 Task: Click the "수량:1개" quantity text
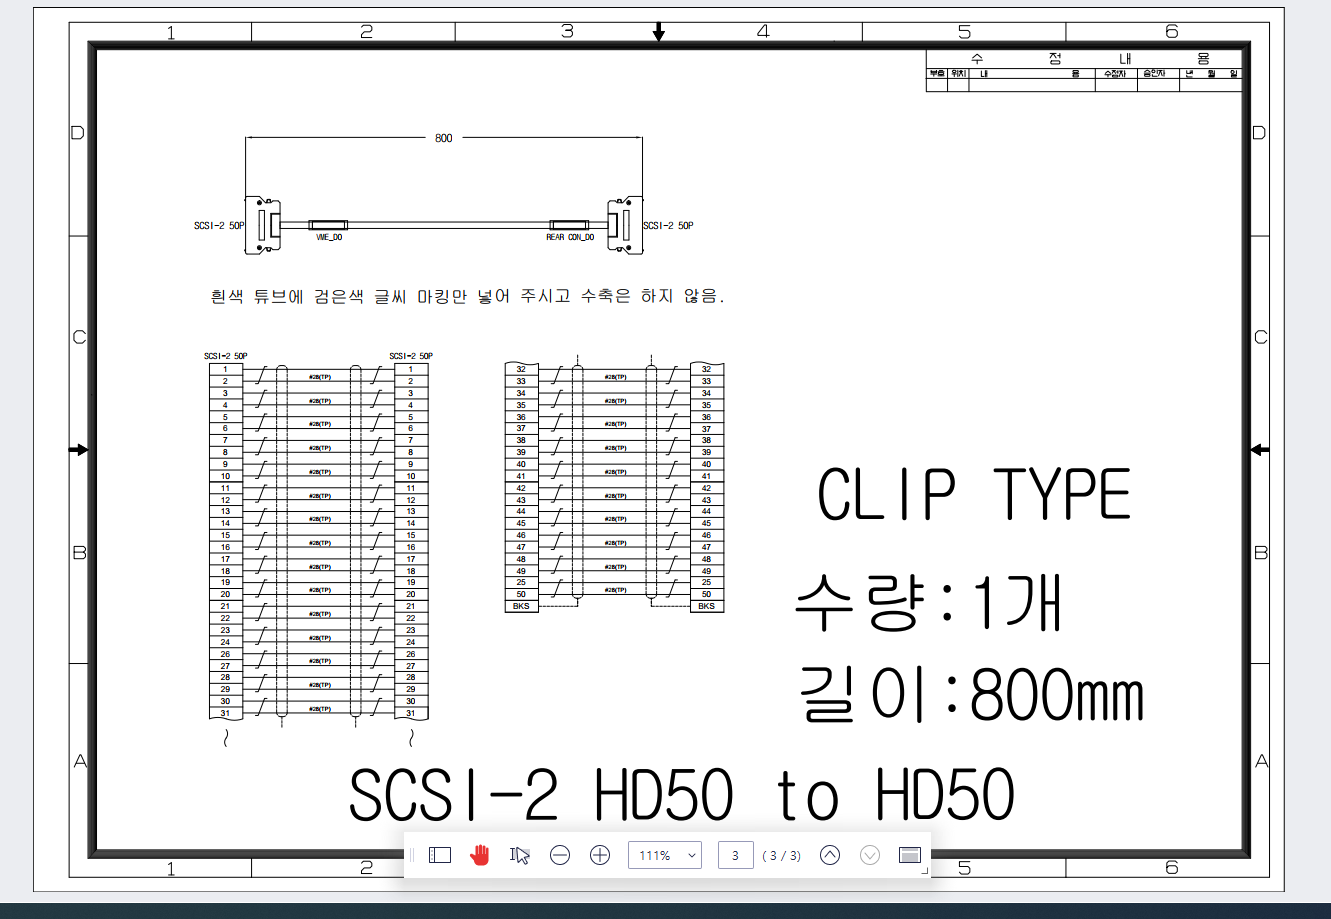928,603
